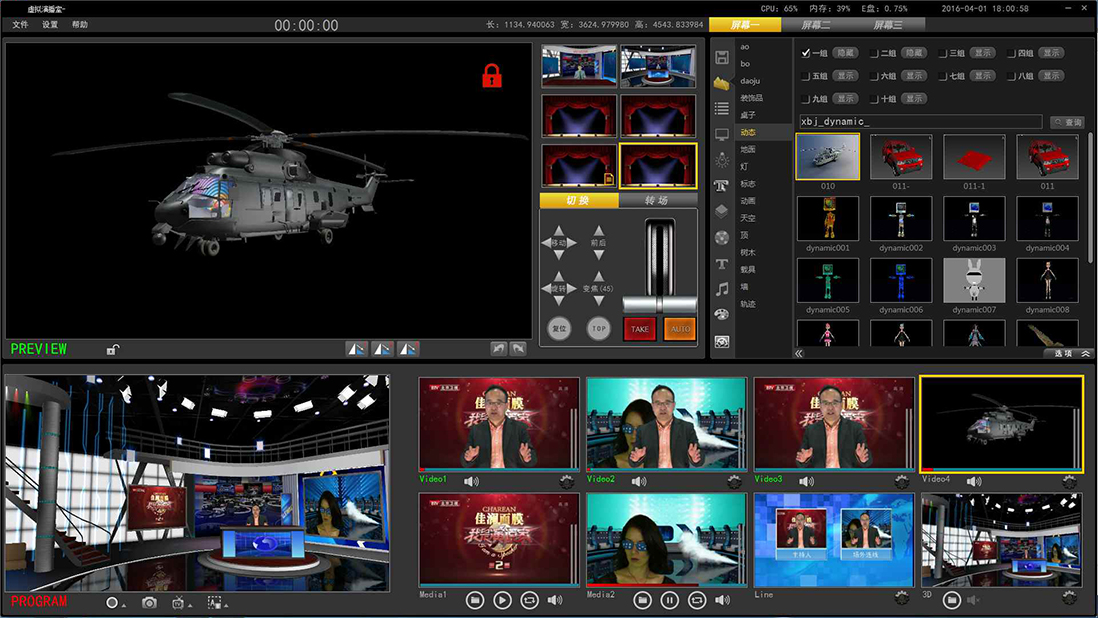Select the plain text T sidebar icon
The height and width of the screenshot is (618, 1098).
click(x=722, y=264)
